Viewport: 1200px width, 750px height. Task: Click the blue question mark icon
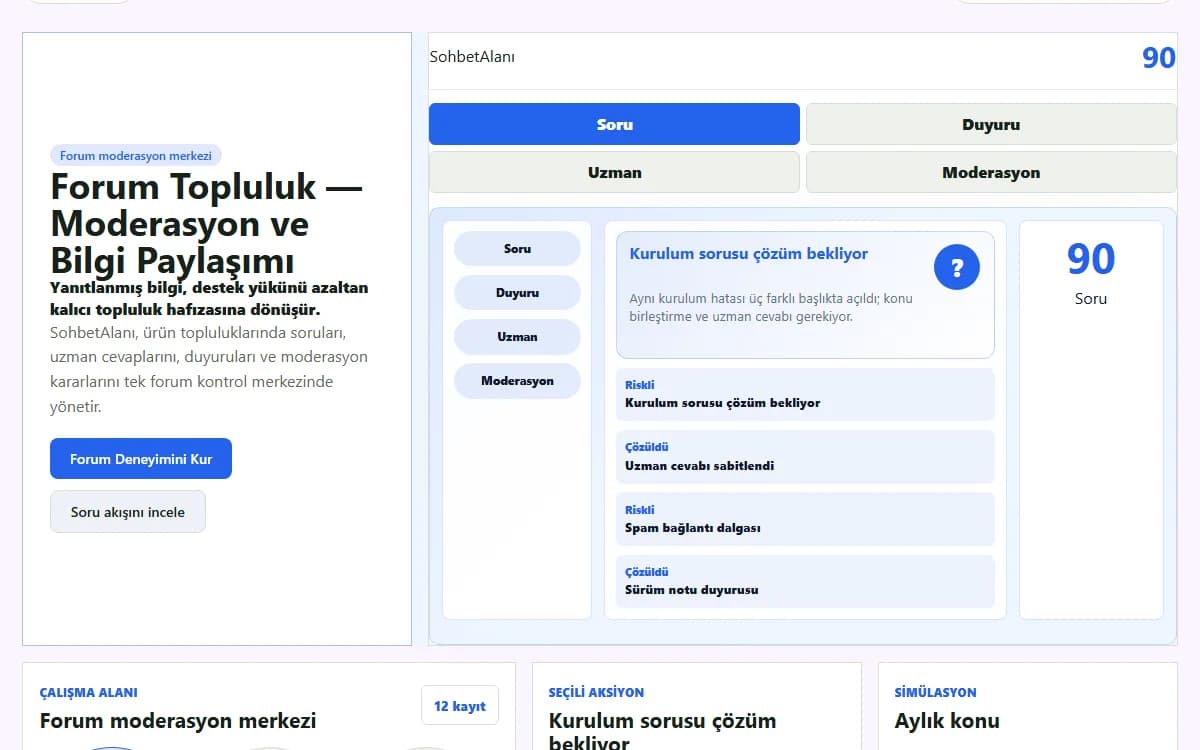coord(957,267)
